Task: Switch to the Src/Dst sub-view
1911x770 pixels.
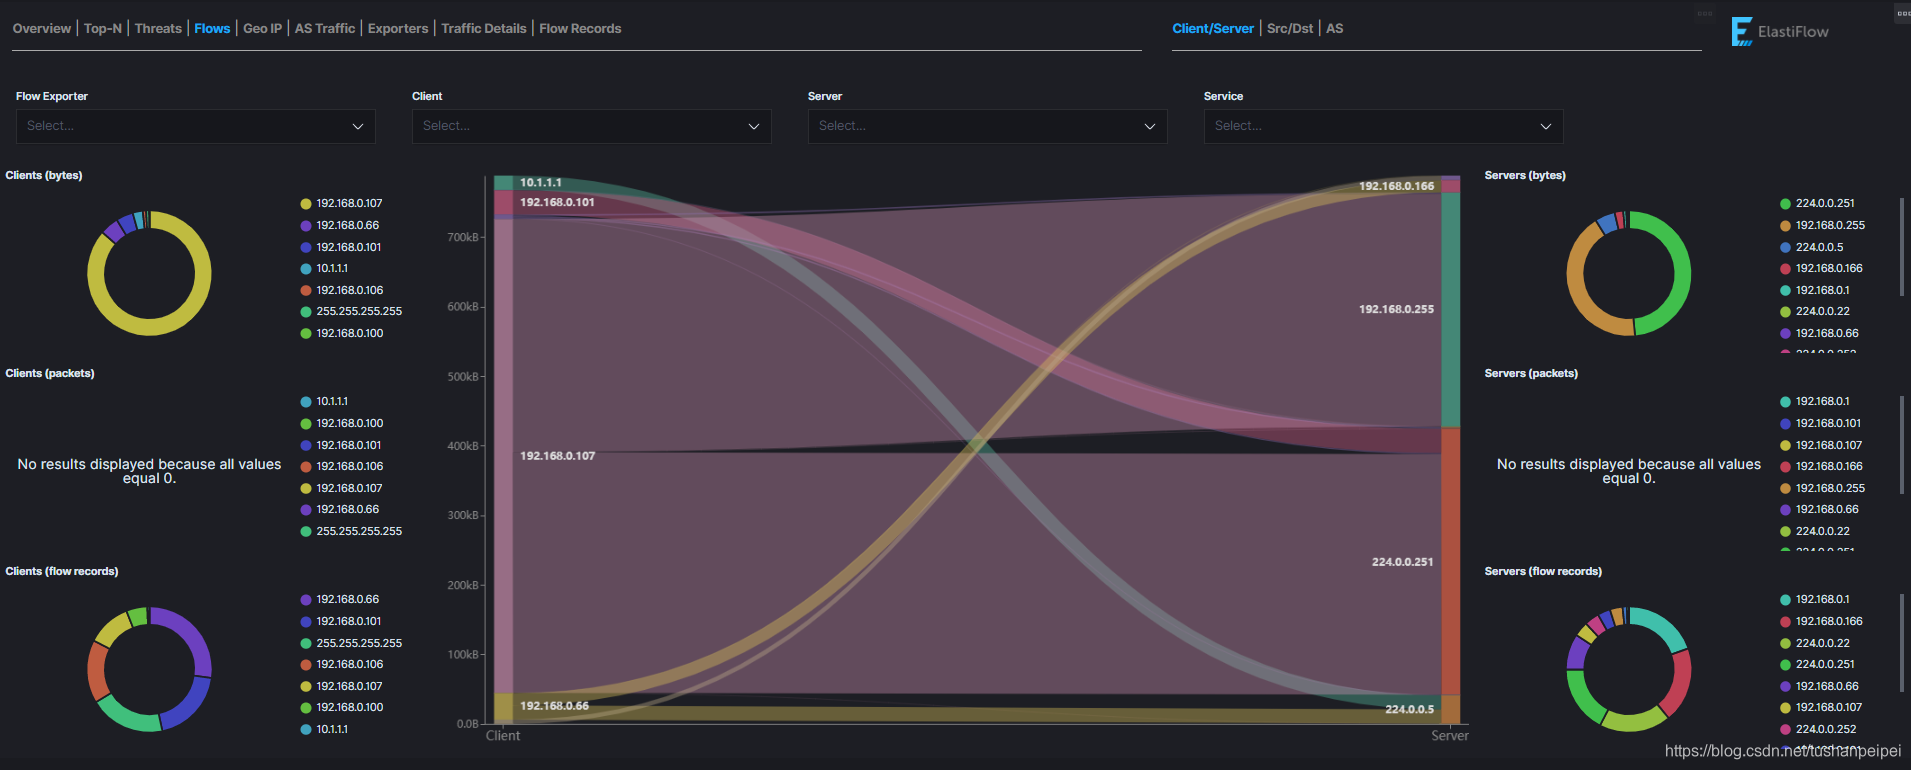Action: (x=1290, y=29)
